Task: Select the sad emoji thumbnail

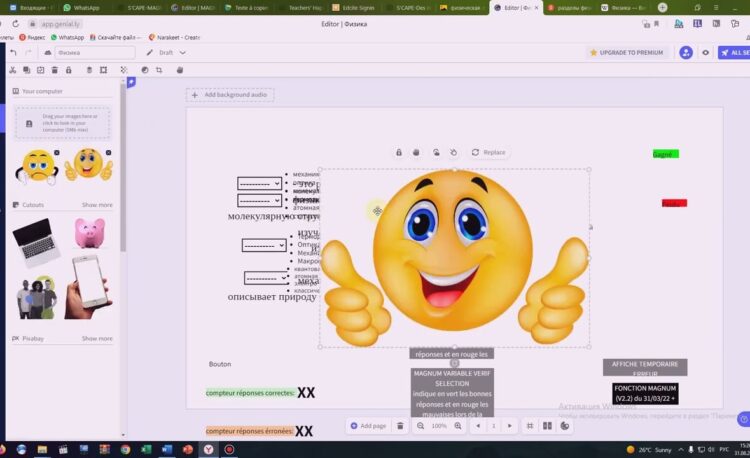Action: pyautogui.click(x=38, y=165)
